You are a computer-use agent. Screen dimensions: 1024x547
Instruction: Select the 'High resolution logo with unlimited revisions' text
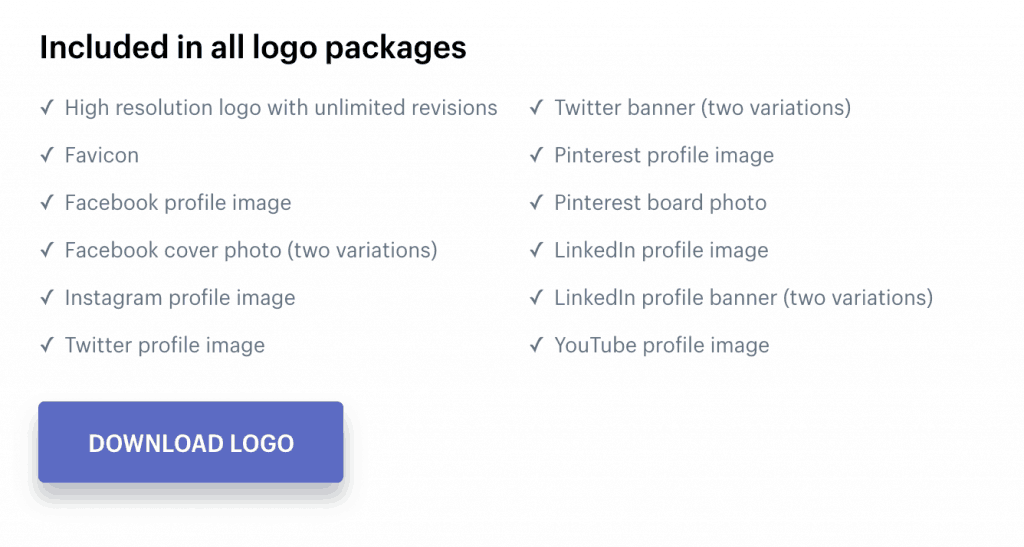281,108
